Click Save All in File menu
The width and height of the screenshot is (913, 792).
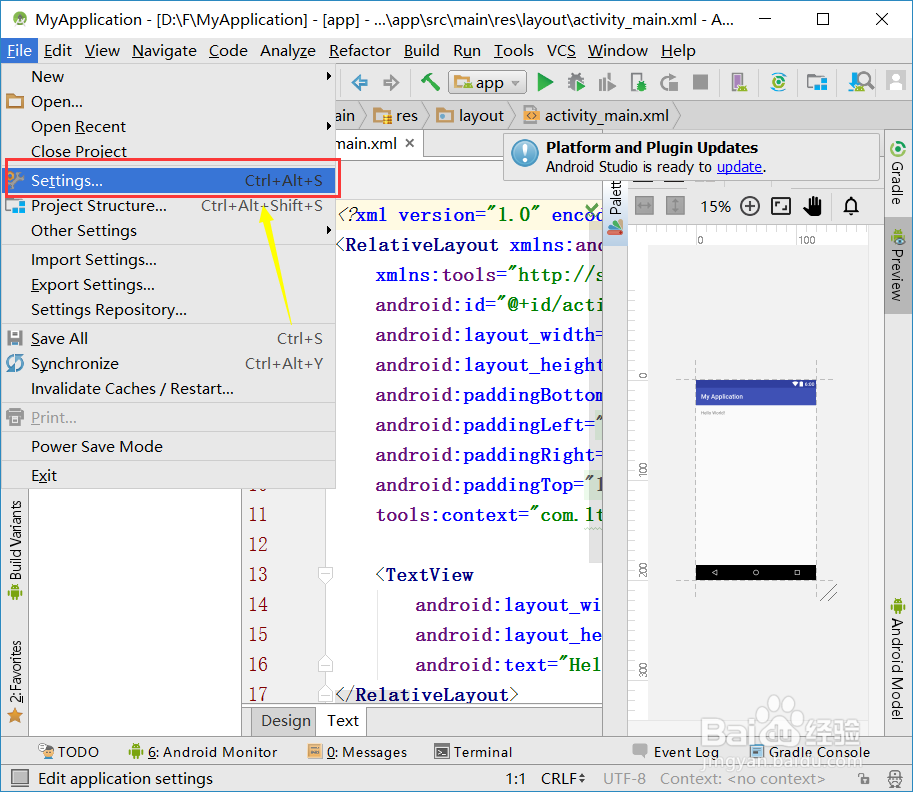click(x=168, y=338)
